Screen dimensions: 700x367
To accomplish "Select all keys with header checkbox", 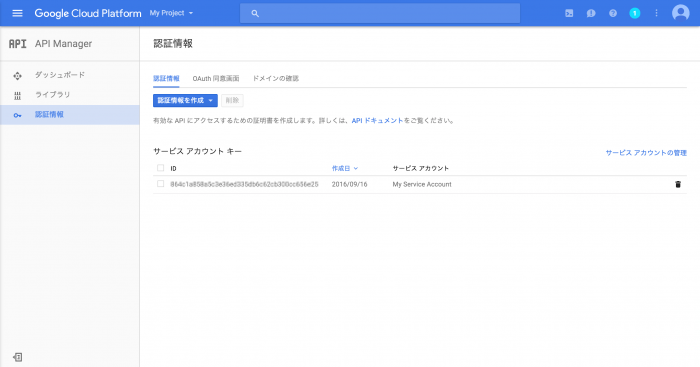I will tap(160, 168).
